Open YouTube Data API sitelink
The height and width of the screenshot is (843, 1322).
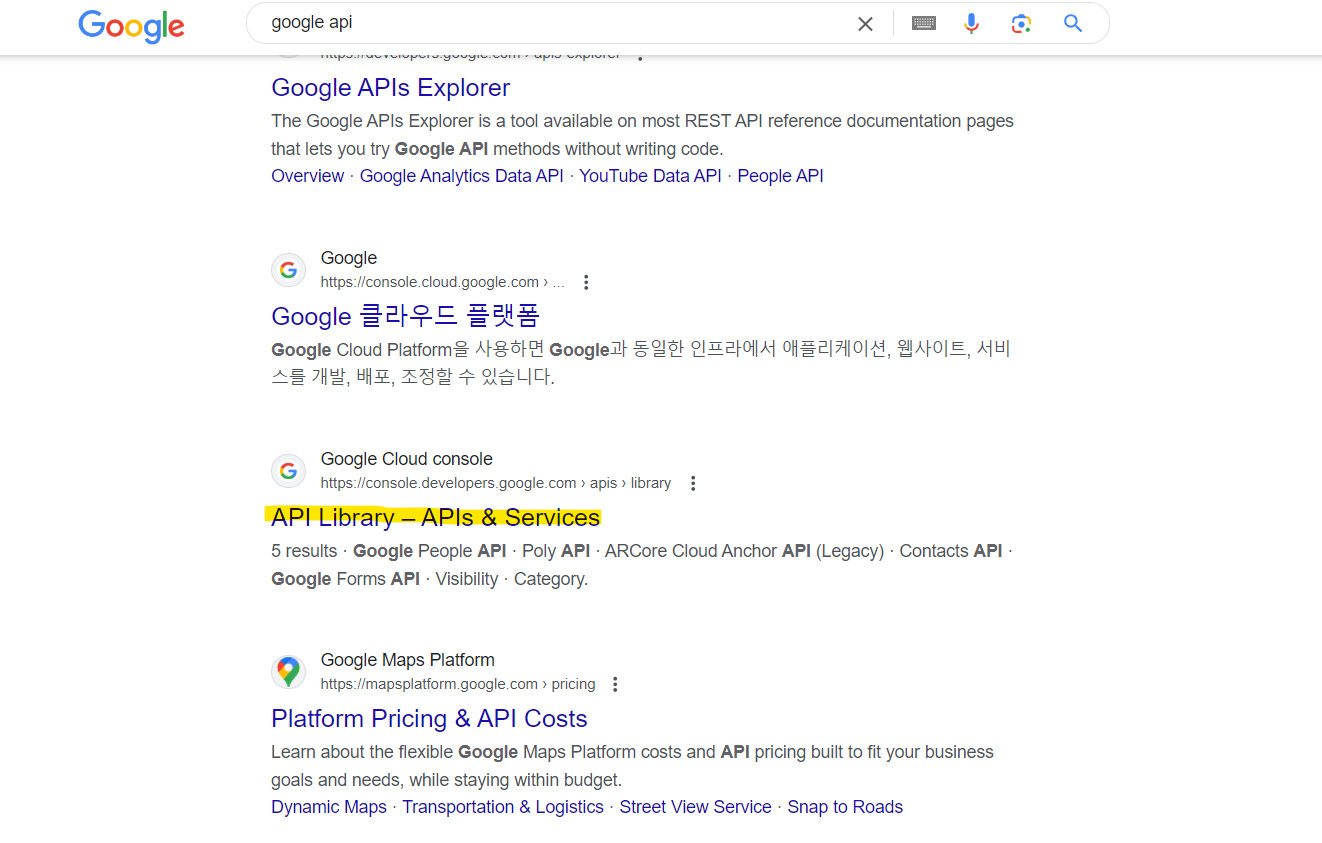(650, 176)
